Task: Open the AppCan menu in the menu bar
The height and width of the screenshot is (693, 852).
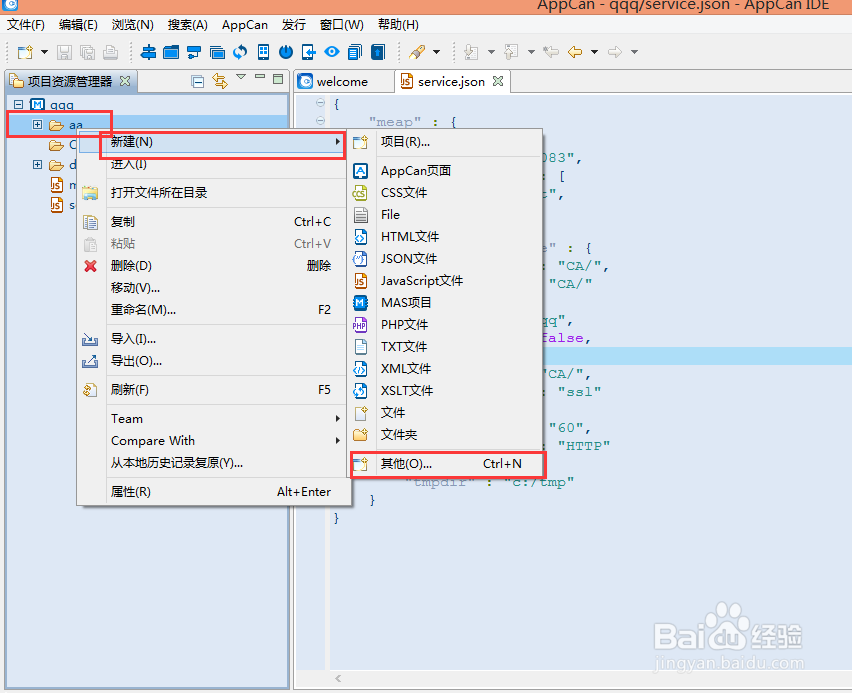Action: point(244,24)
